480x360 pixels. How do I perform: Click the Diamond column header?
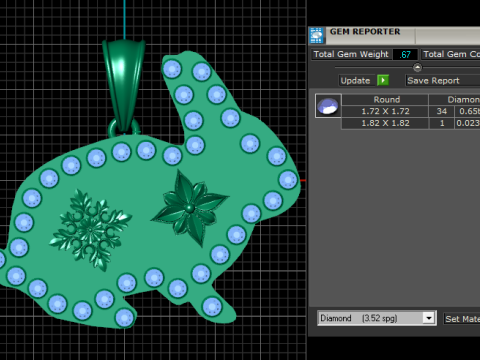[x=455, y=100]
